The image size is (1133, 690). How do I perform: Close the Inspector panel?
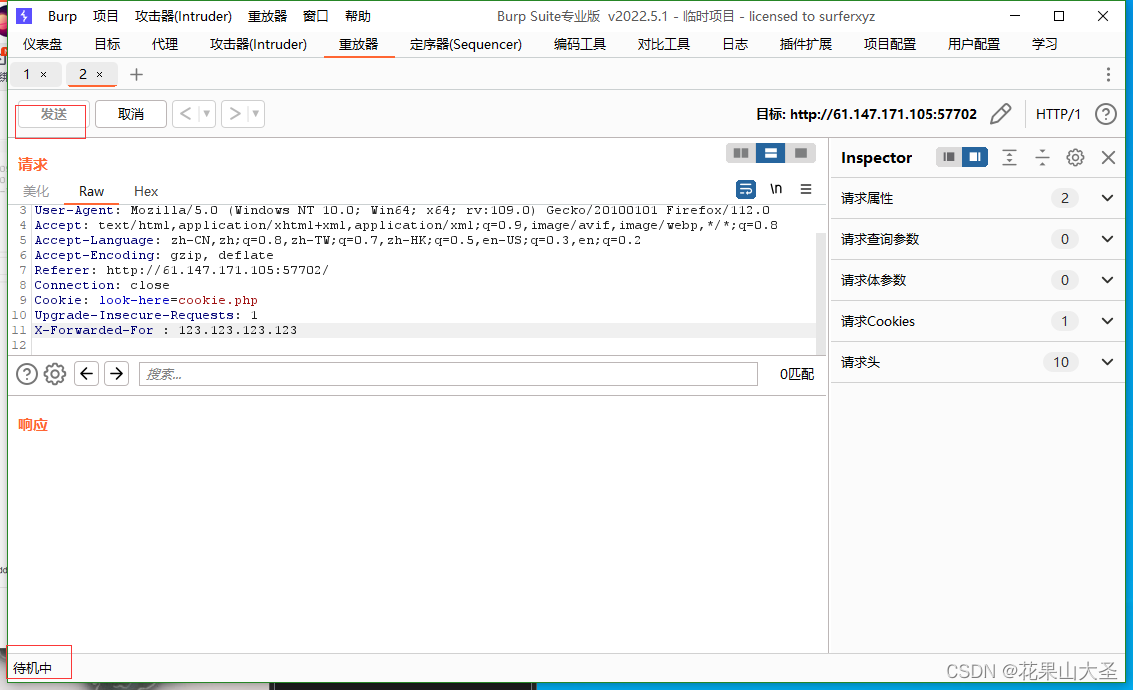point(1108,158)
